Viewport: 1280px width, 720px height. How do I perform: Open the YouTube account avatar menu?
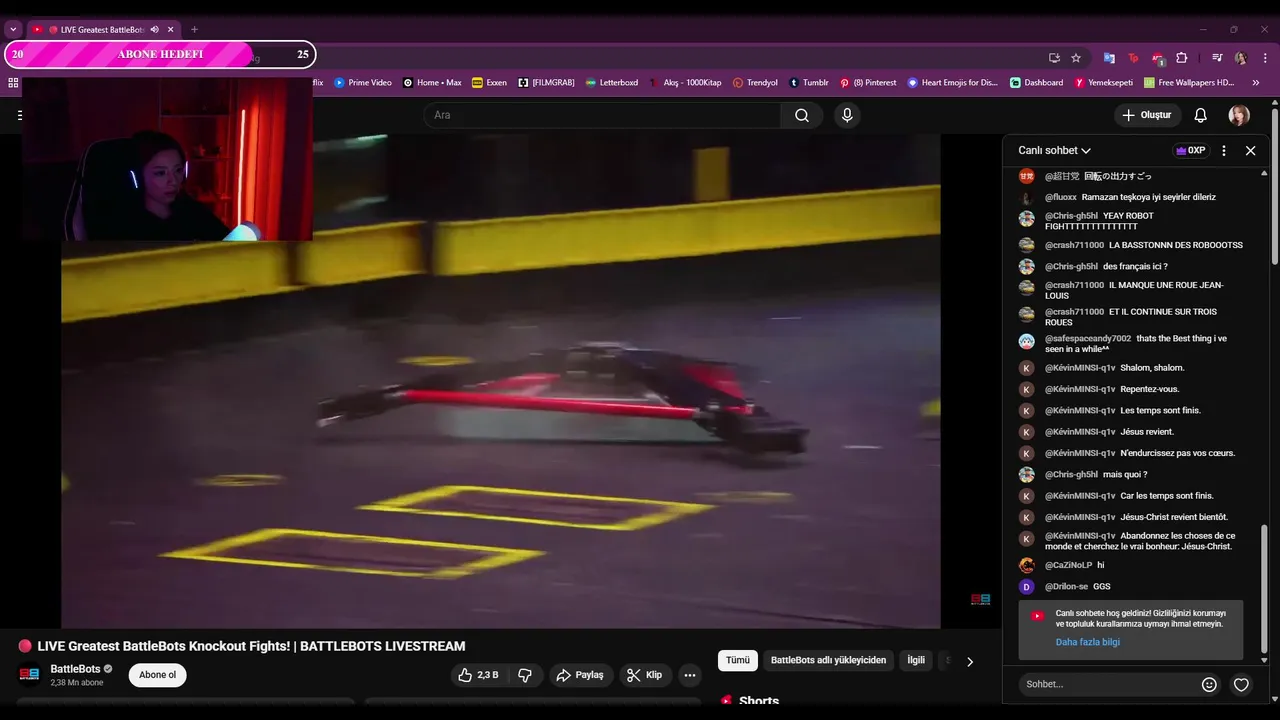1239,115
